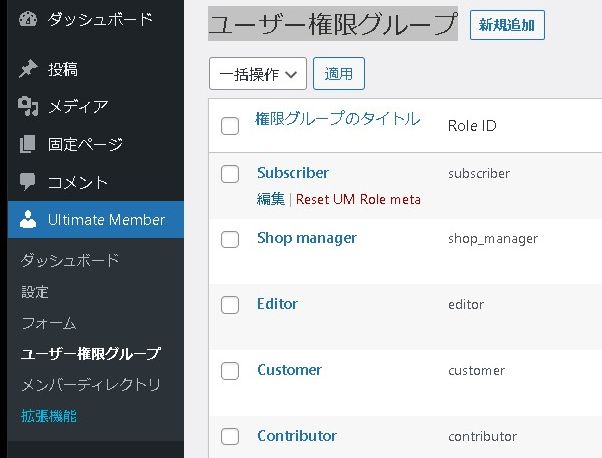Click the Reset UM Role meta link

pos(358,199)
